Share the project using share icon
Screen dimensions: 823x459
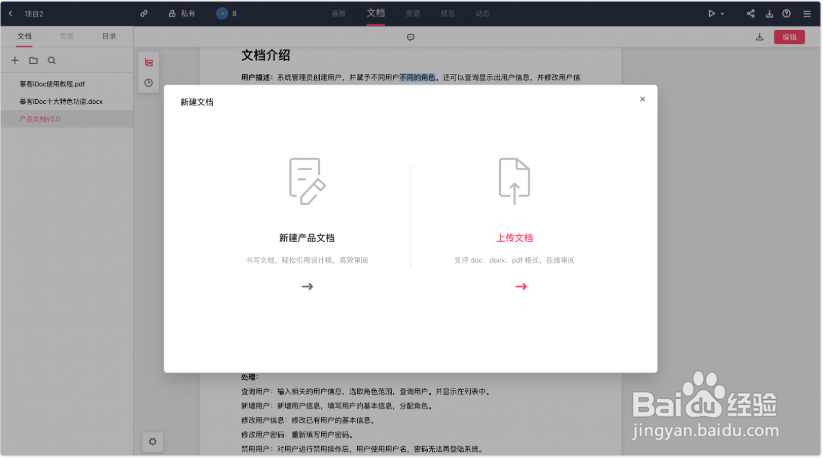[751, 14]
